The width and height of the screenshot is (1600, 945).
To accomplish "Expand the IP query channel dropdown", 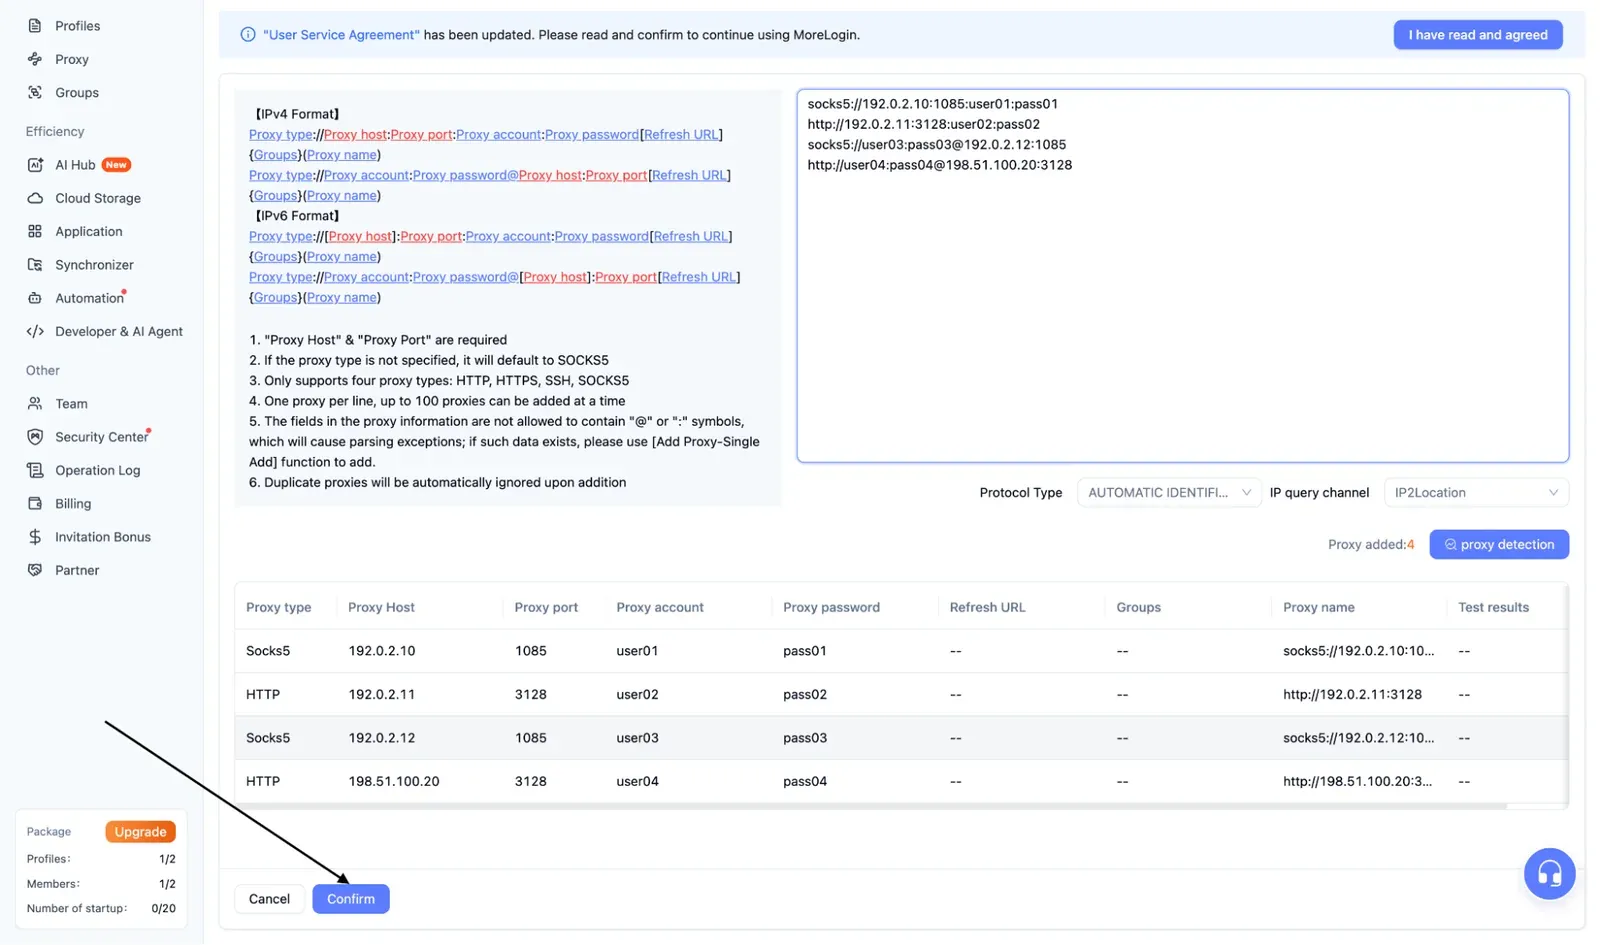I will [x=1476, y=492].
